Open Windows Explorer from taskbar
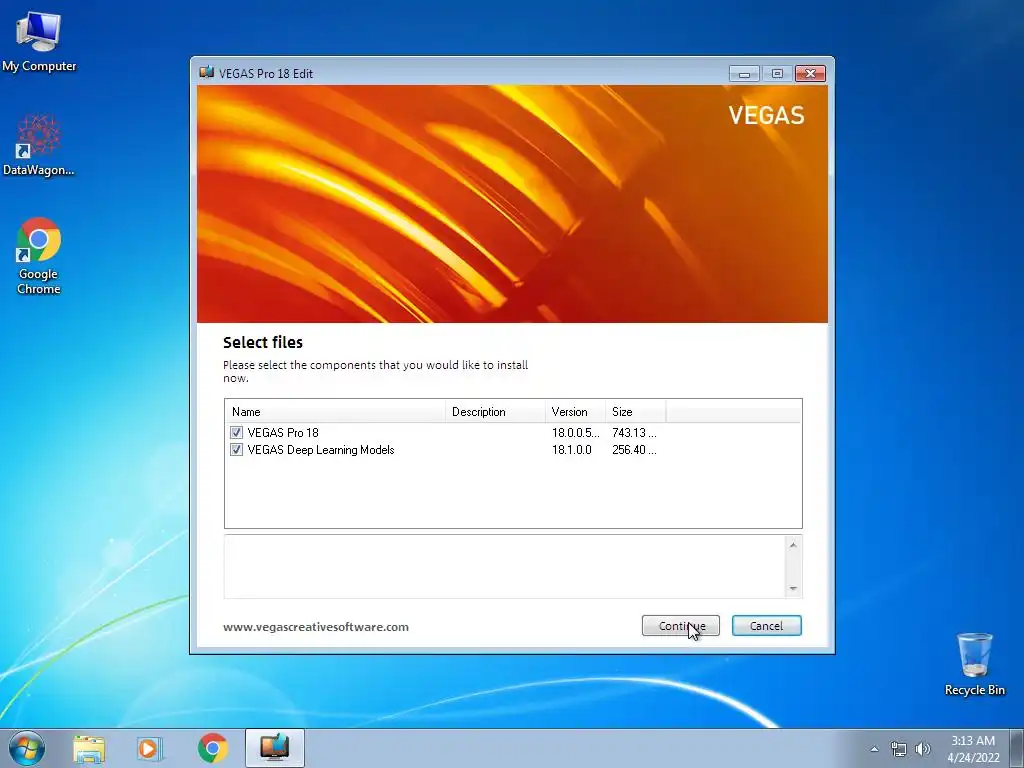 tap(89, 748)
